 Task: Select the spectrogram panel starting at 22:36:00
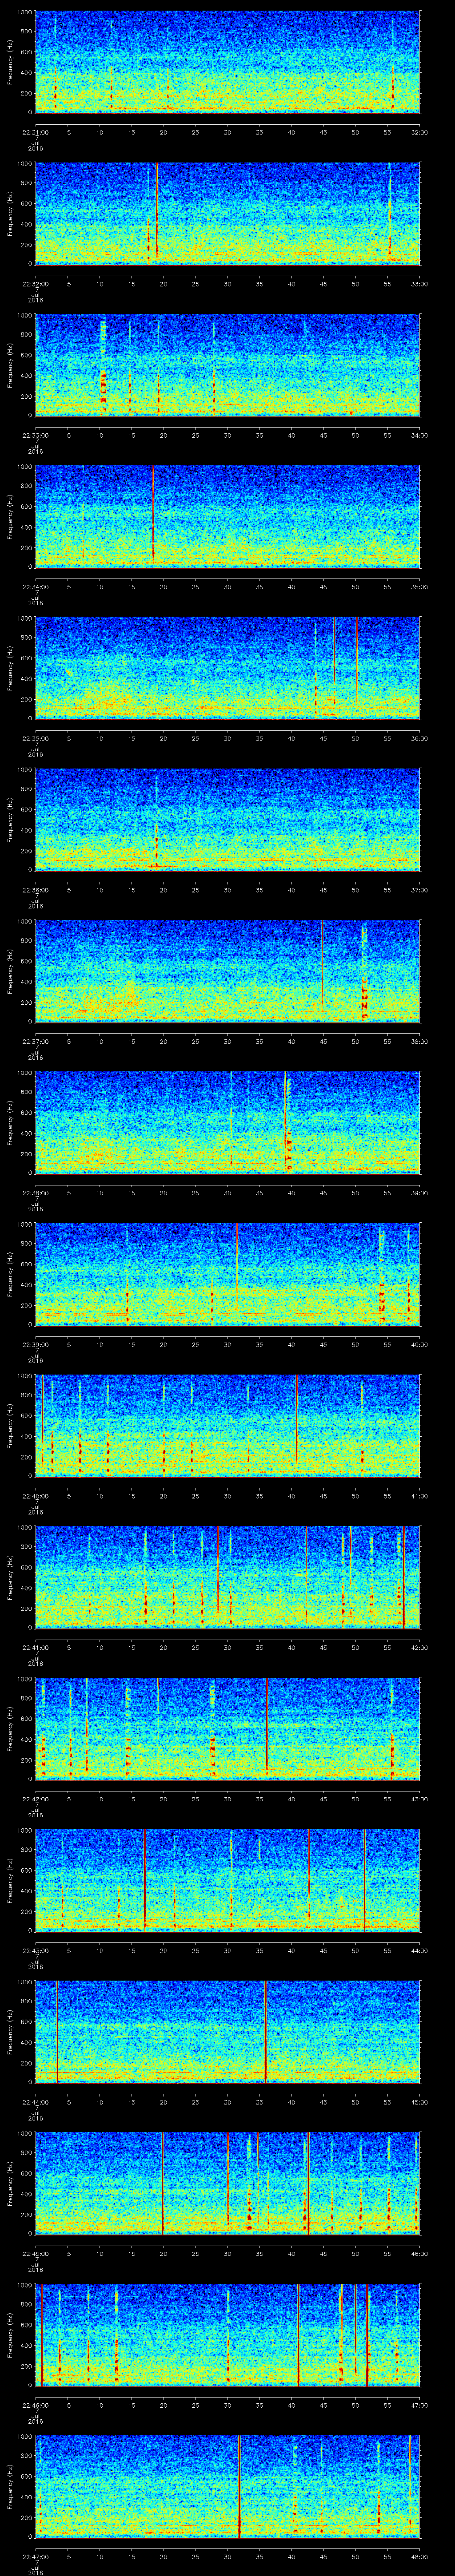click(x=227, y=819)
